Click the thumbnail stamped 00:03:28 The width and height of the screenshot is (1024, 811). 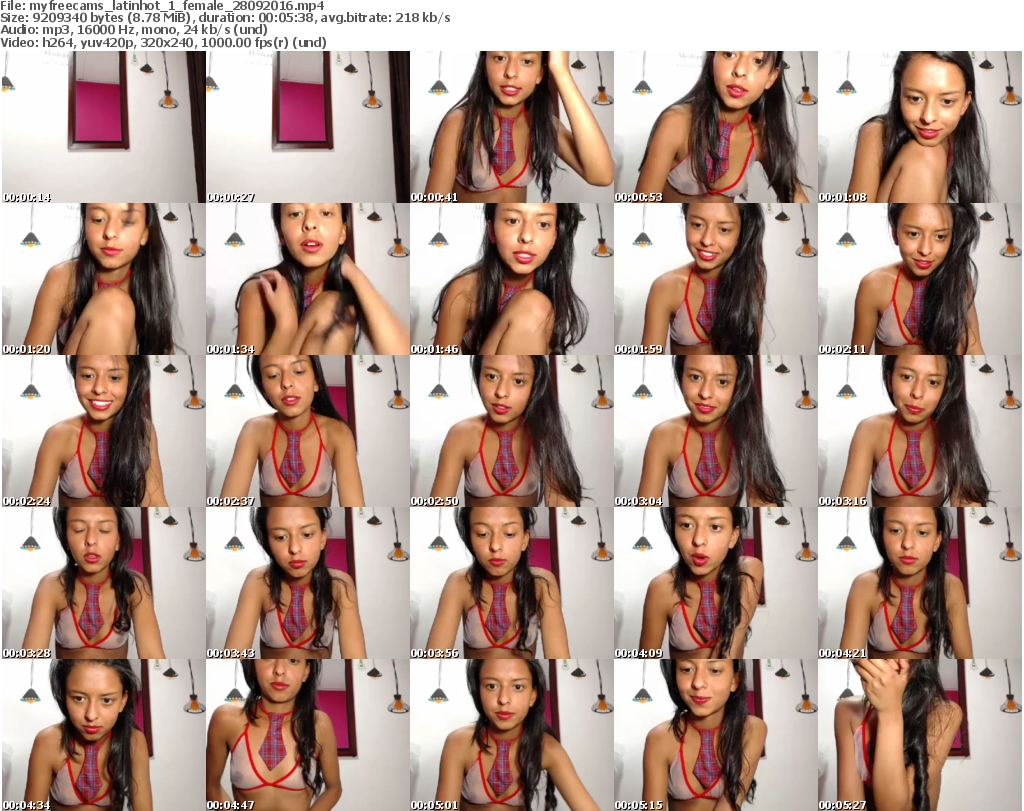[x=104, y=583]
